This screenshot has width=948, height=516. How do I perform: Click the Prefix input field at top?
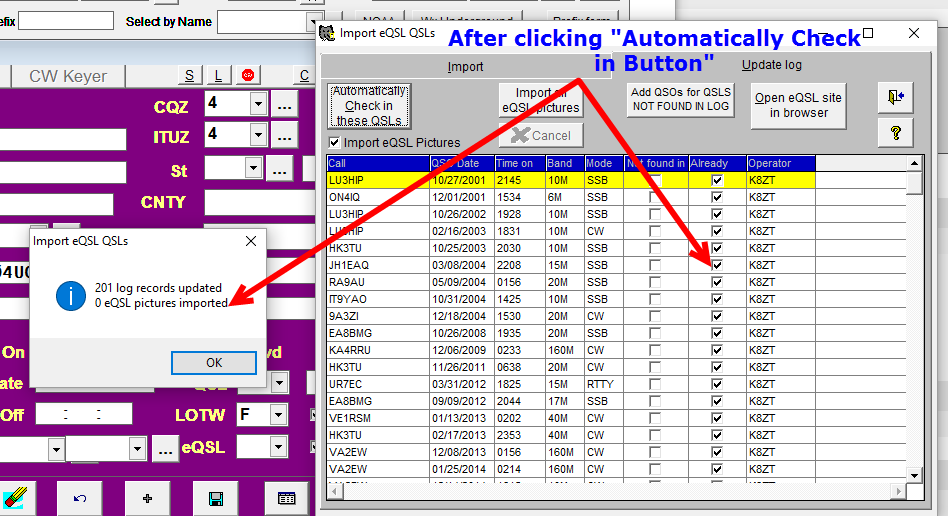[x=66, y=21]
